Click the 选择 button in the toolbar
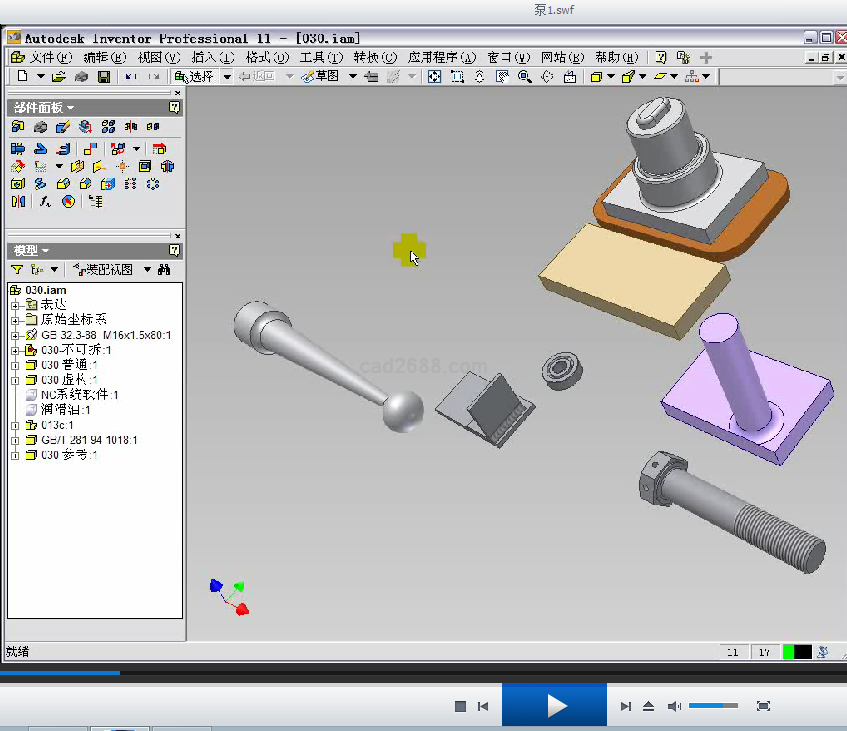 [195, 76]
